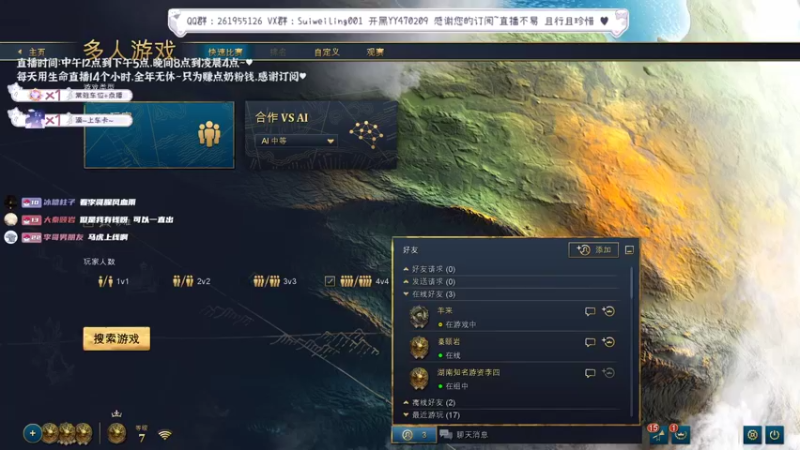Open the AI 中等 difficulty dropdown
Screen dimensions: 800x450
(x=296, y=141)
